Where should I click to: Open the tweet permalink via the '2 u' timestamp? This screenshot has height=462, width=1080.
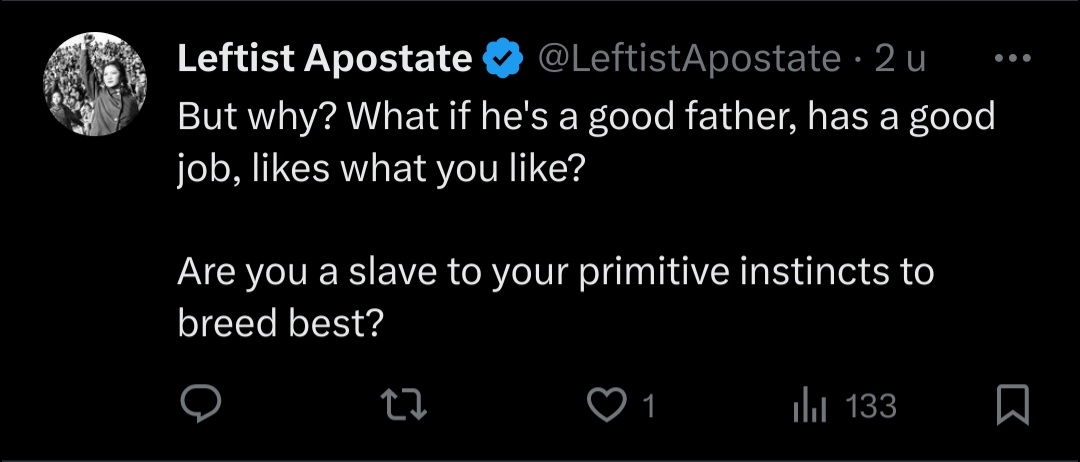click(900, 59)
